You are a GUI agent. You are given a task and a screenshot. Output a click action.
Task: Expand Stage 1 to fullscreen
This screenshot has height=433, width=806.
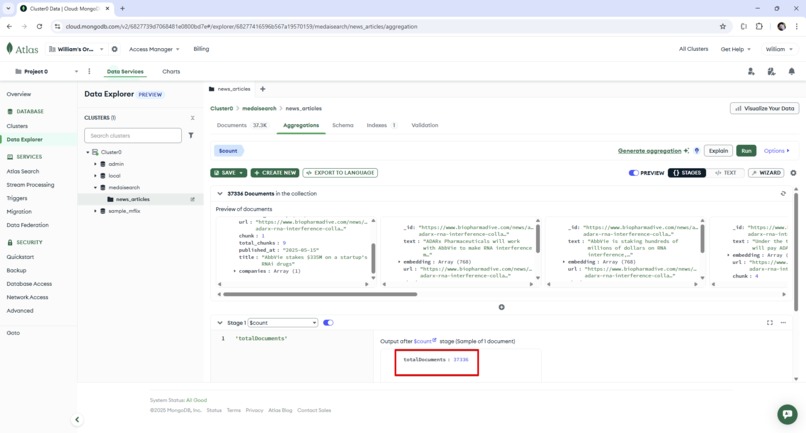(x=770, y=322)
